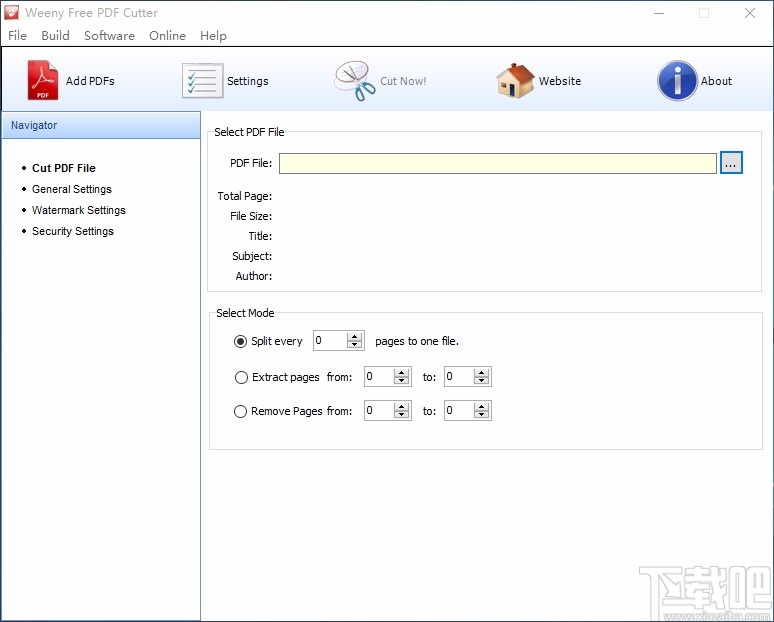The image size is (774, 622).
Task: Open the Online menu
Action: click(167, 36)
